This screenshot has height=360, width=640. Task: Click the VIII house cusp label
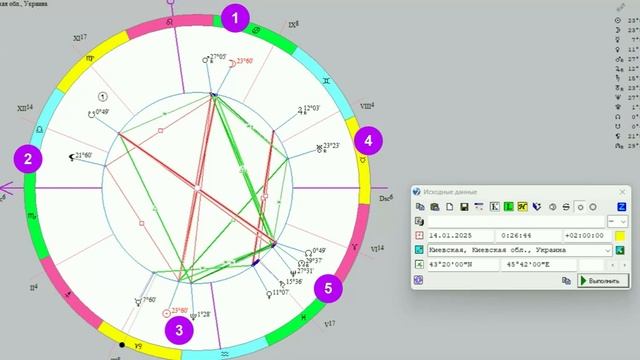pyautogui.click(x=367, y=107)
